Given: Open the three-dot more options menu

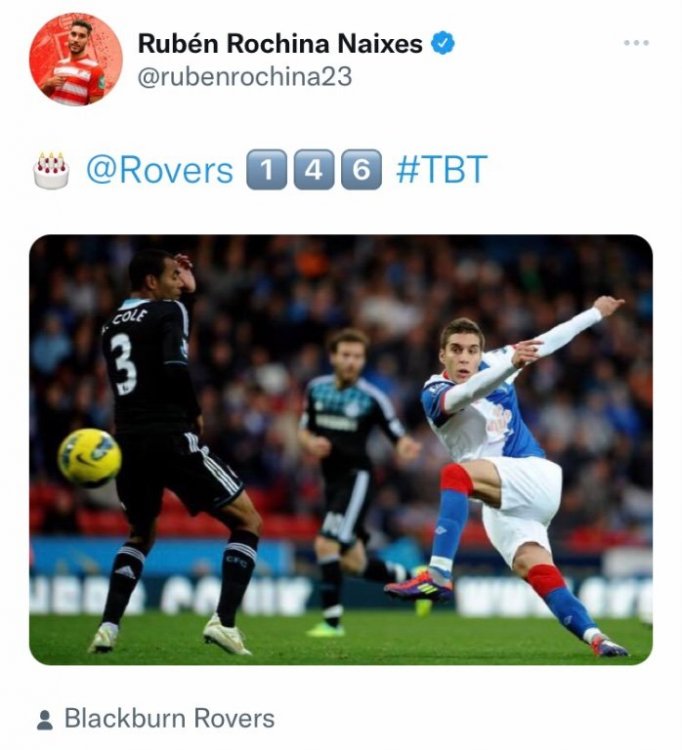Looking at the screenshot, I should [x=636, y=43].
